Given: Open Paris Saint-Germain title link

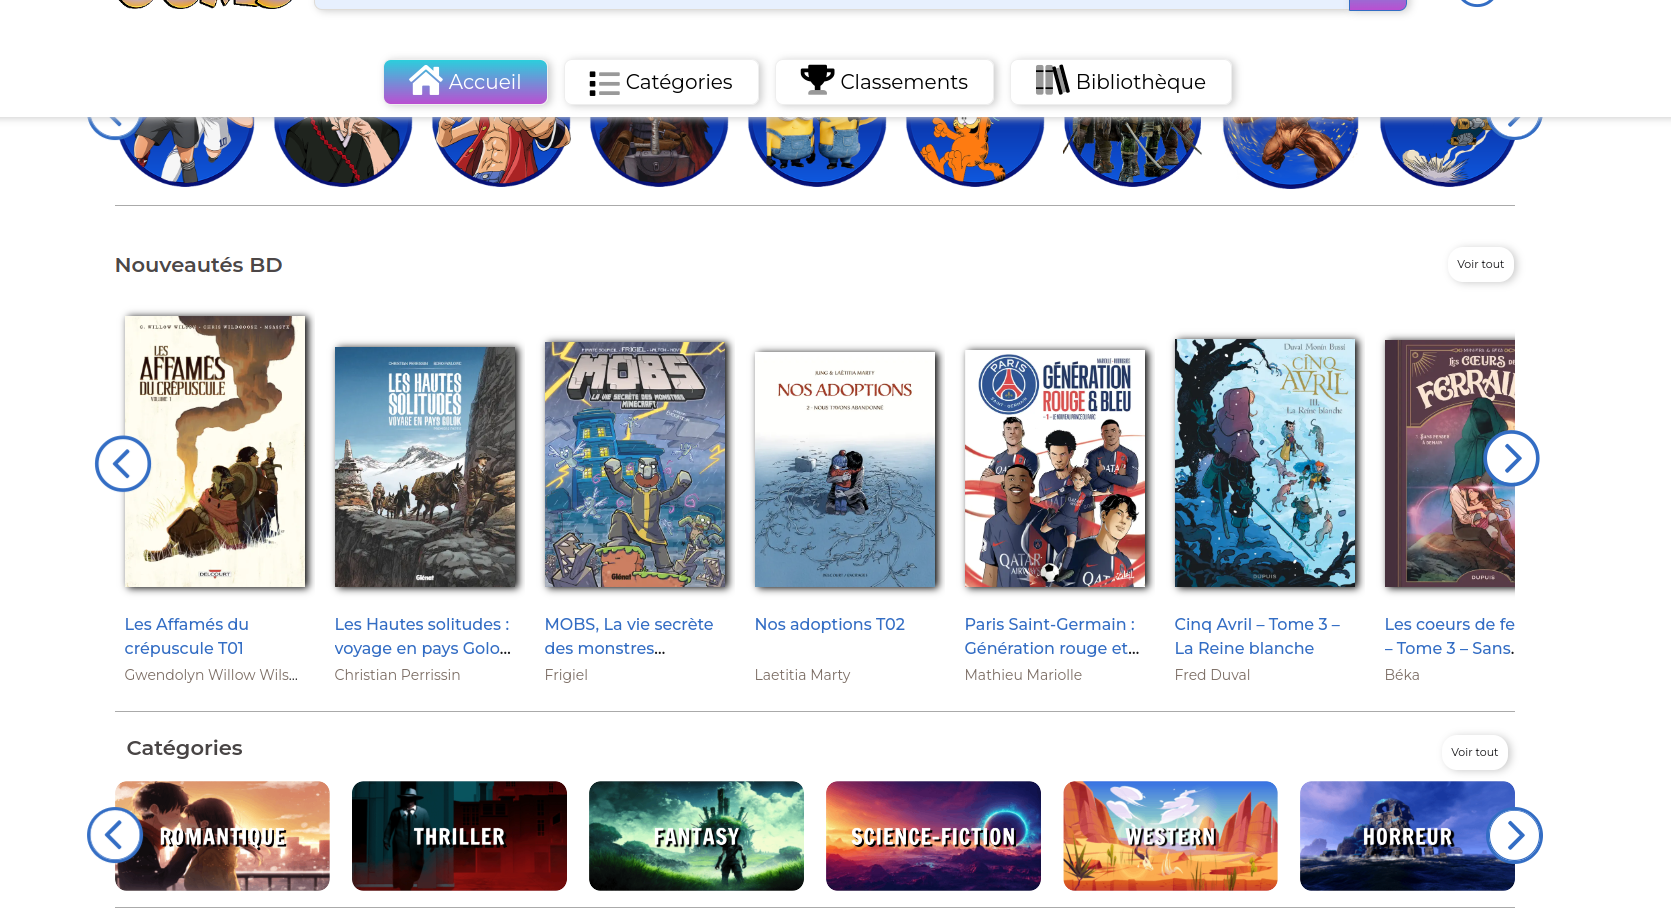Looking at the screenshot, I should [1052, 636].
